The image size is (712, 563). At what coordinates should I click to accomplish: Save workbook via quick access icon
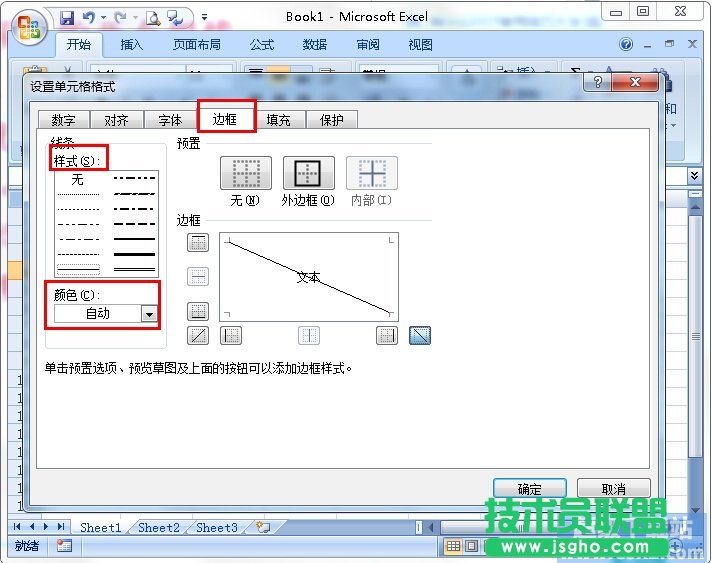67,18
